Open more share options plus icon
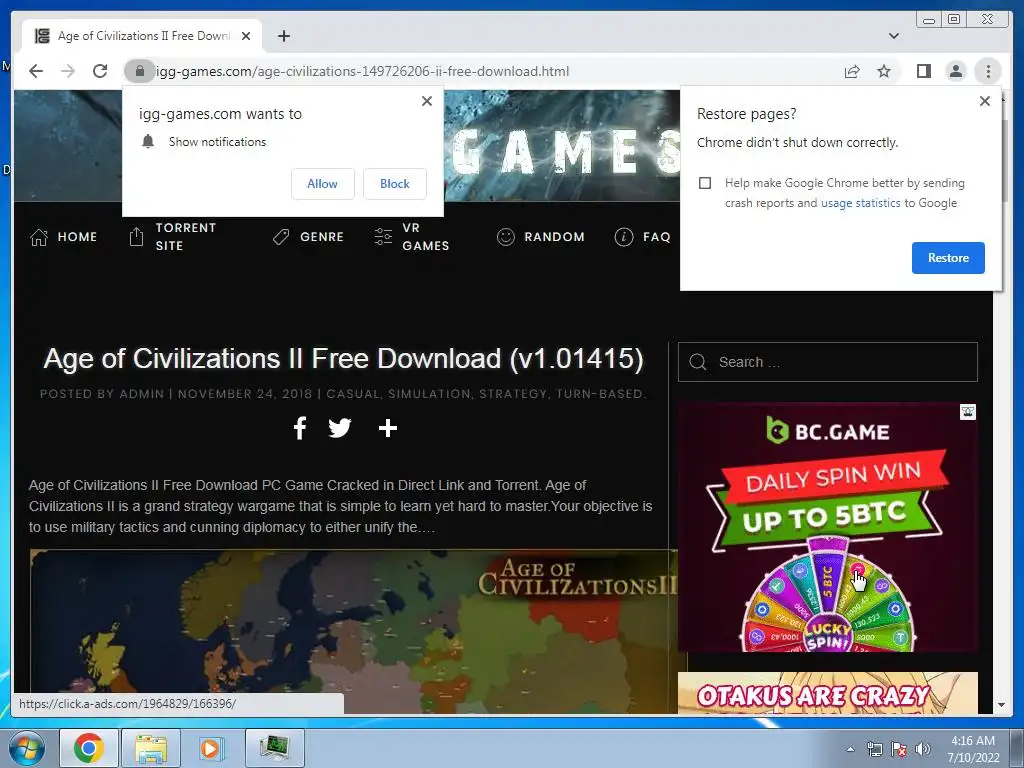The width and height of the screenshot is (1024, 768). tap(388, 428)
